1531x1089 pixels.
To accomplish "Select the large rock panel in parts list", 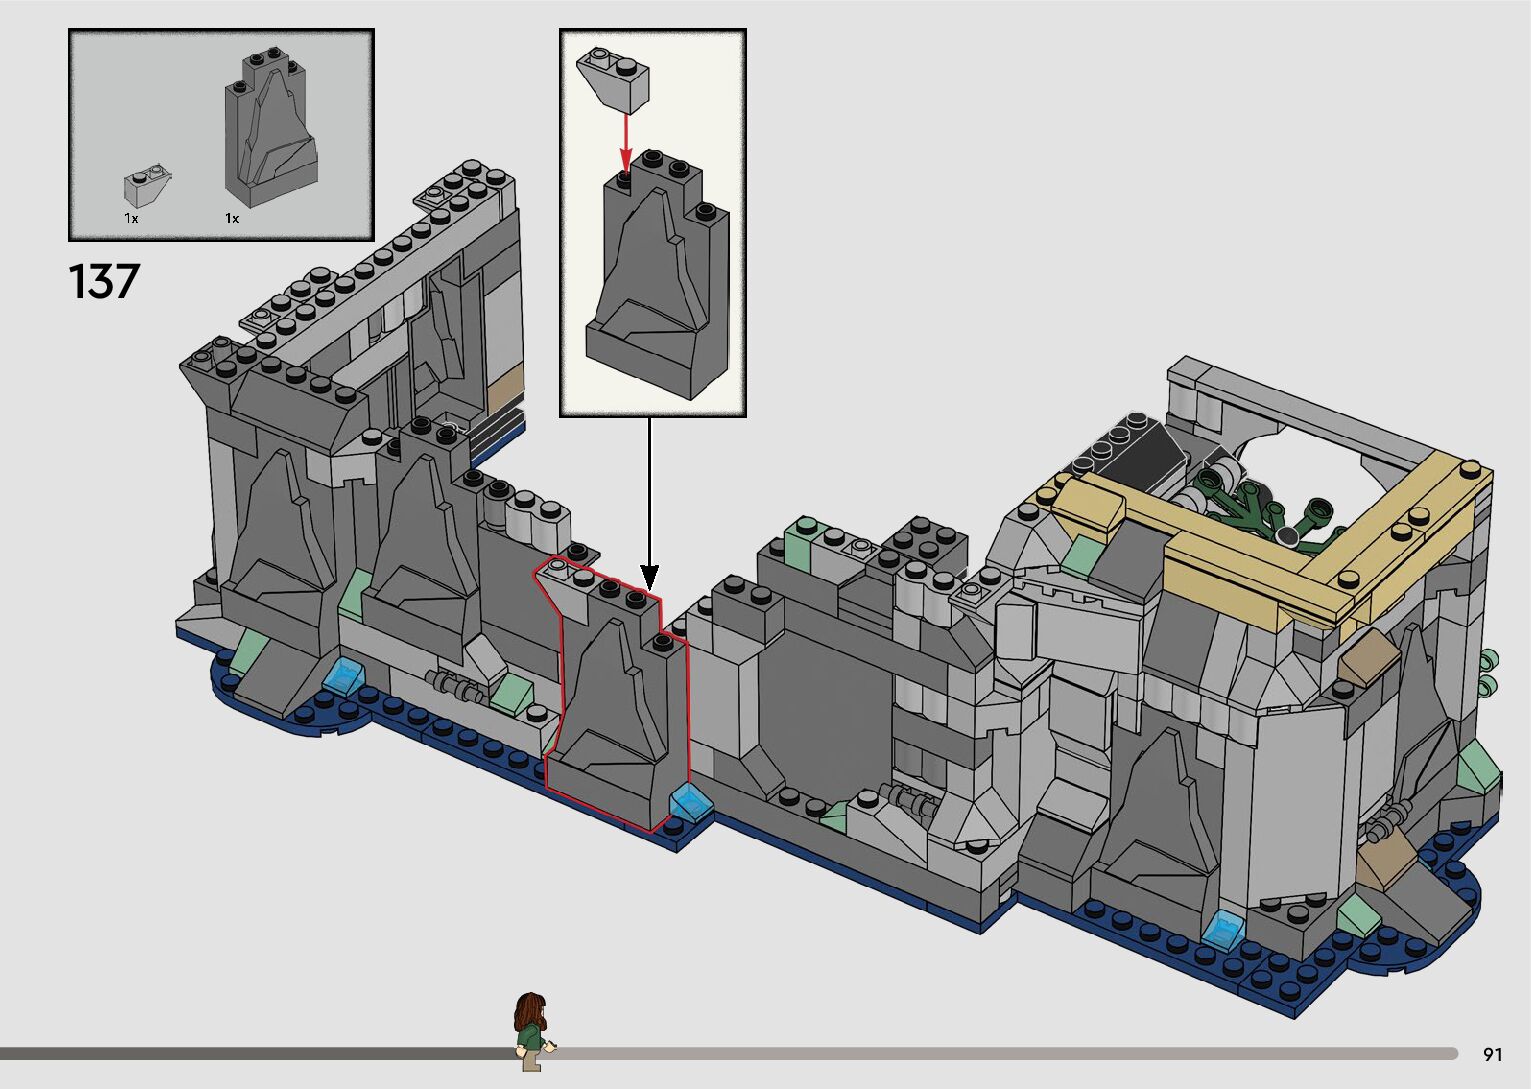I will (x=270, y=130).
